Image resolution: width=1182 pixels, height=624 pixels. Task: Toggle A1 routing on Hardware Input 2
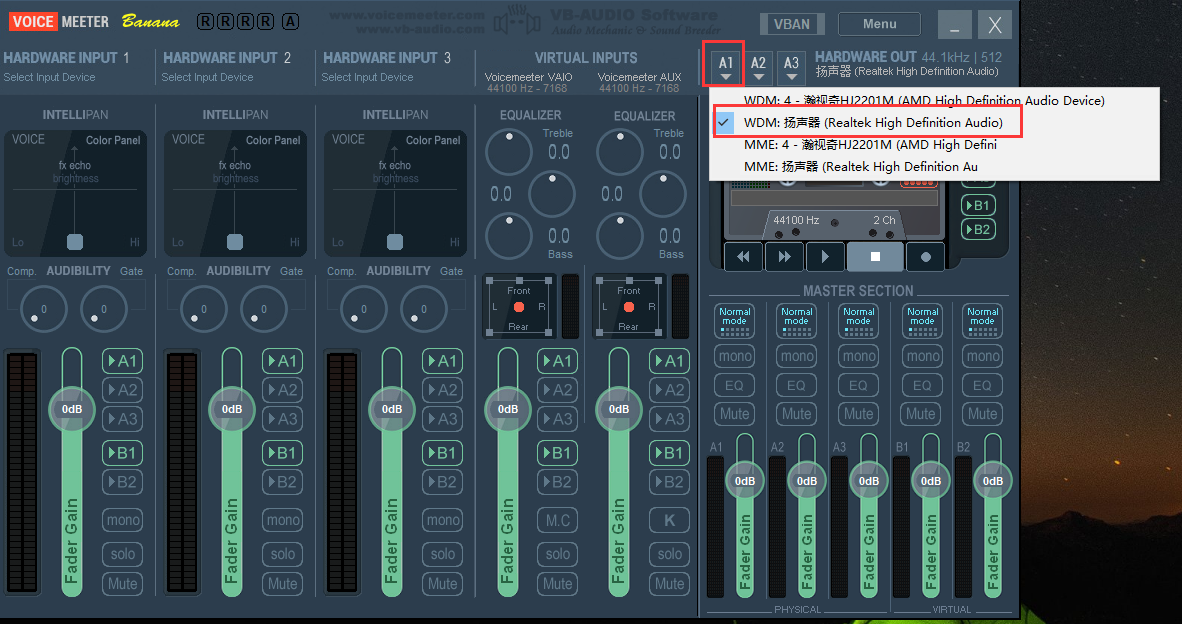[283, 361]
